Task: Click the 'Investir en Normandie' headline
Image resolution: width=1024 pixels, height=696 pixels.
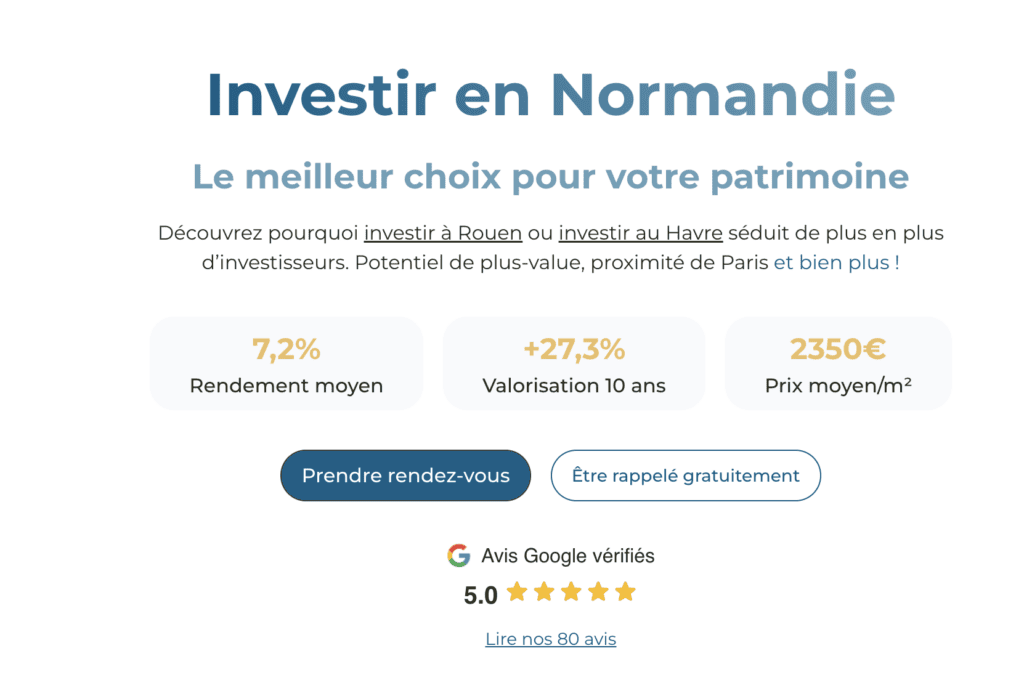Action: click(551, 95)
